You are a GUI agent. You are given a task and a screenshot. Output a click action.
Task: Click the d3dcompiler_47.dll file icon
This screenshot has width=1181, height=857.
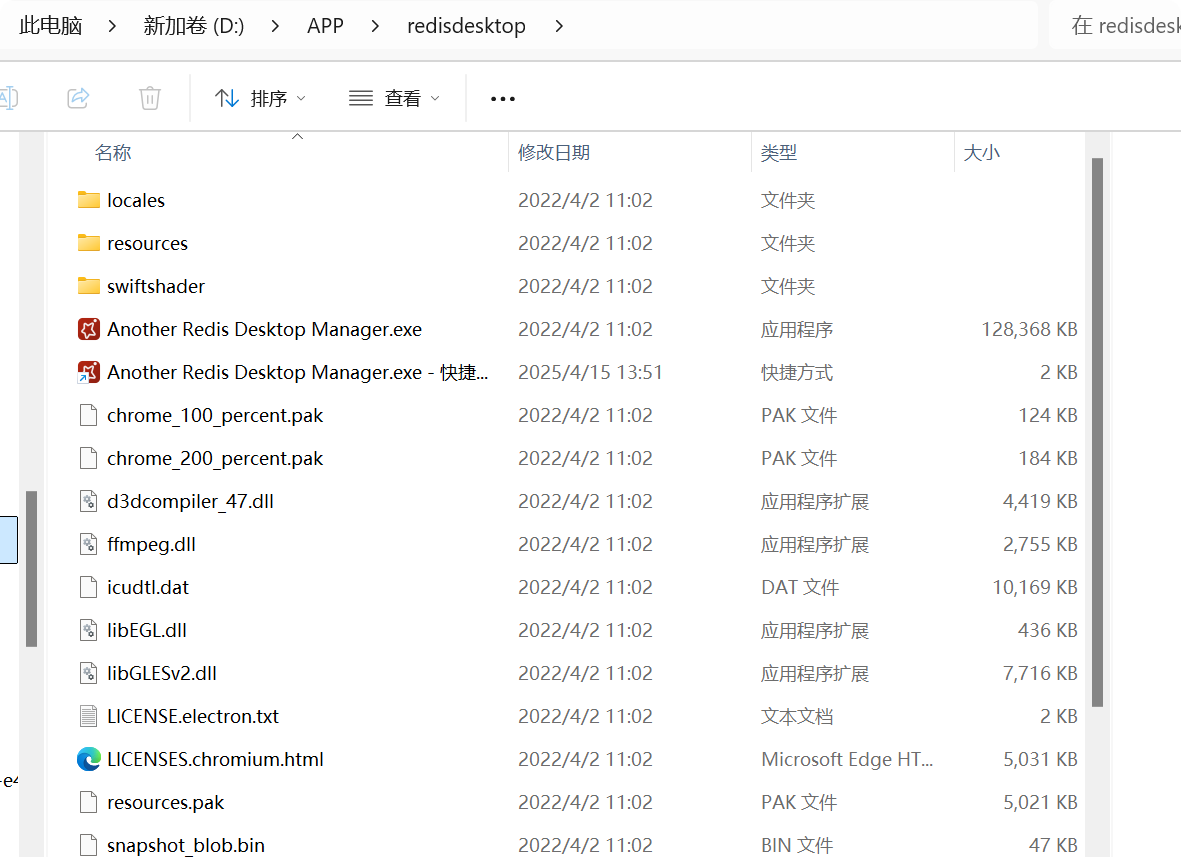[x=88, y=501]
